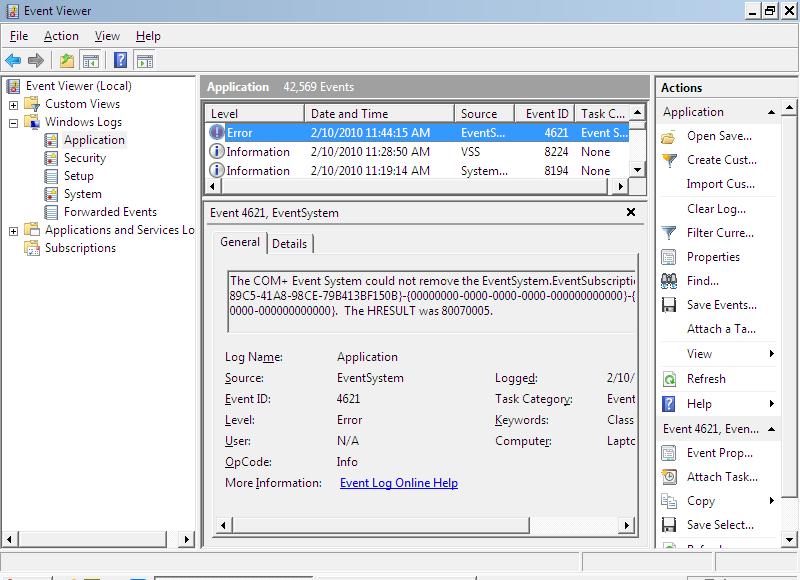
Task: Expand the View submenu in Actions
Action: pyautogui.click(x=771, y=354)
